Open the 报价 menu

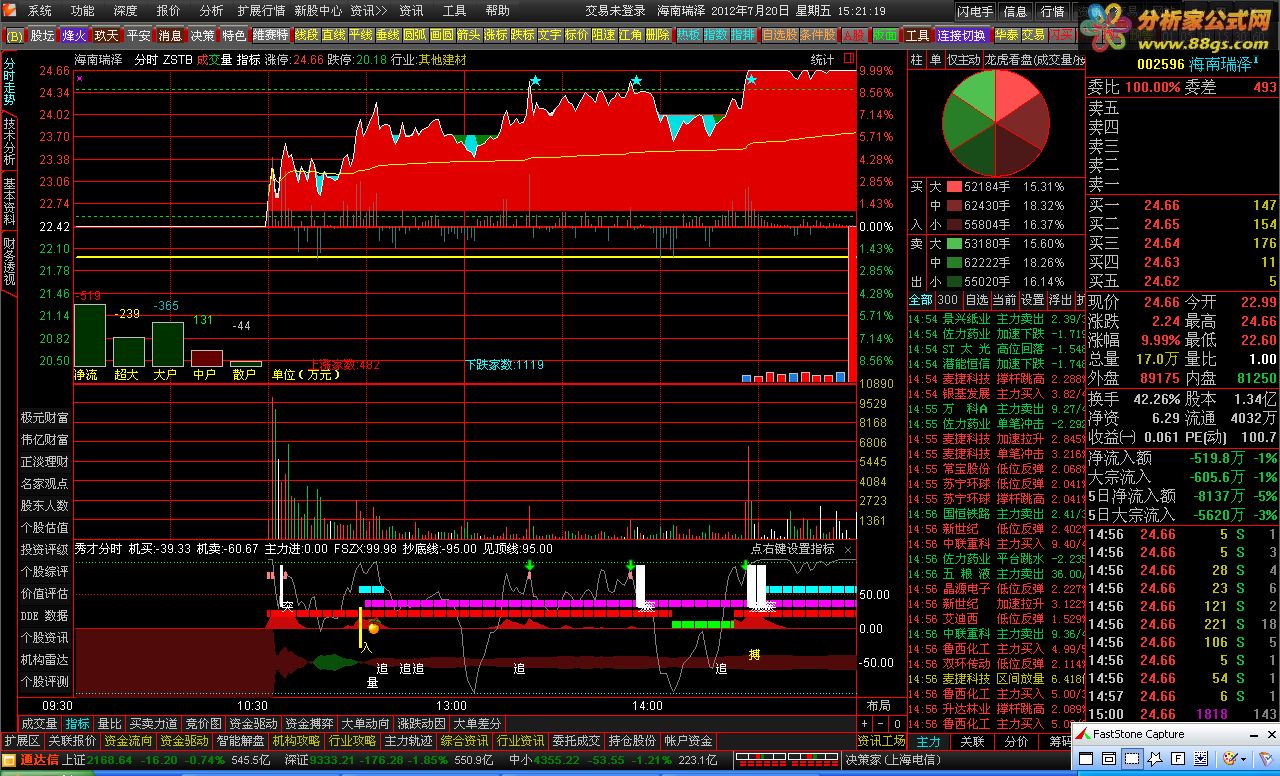169,11
